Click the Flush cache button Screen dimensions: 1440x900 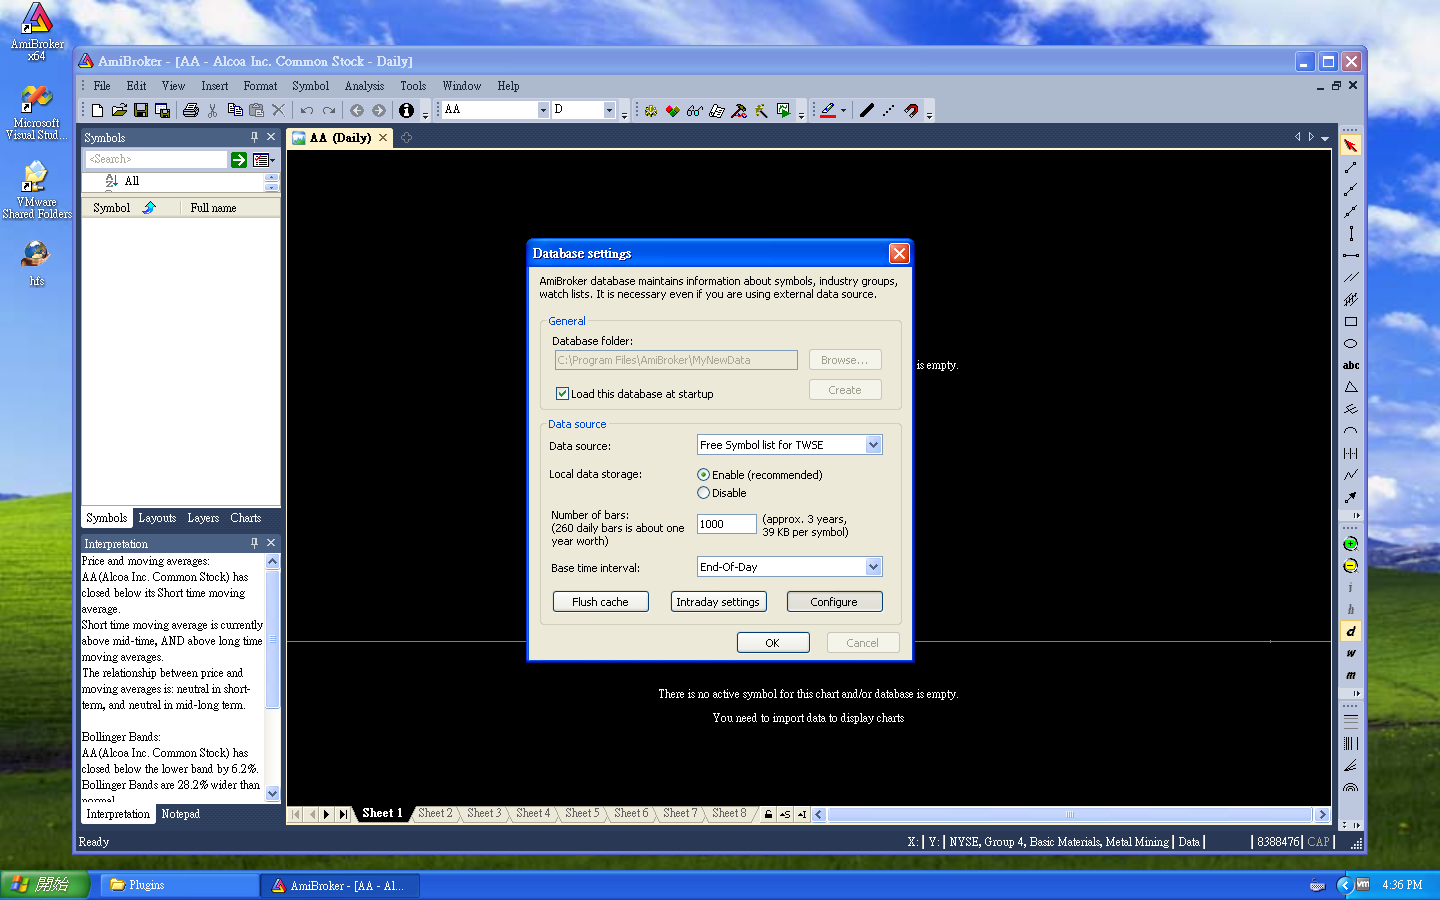coord(601,602)
